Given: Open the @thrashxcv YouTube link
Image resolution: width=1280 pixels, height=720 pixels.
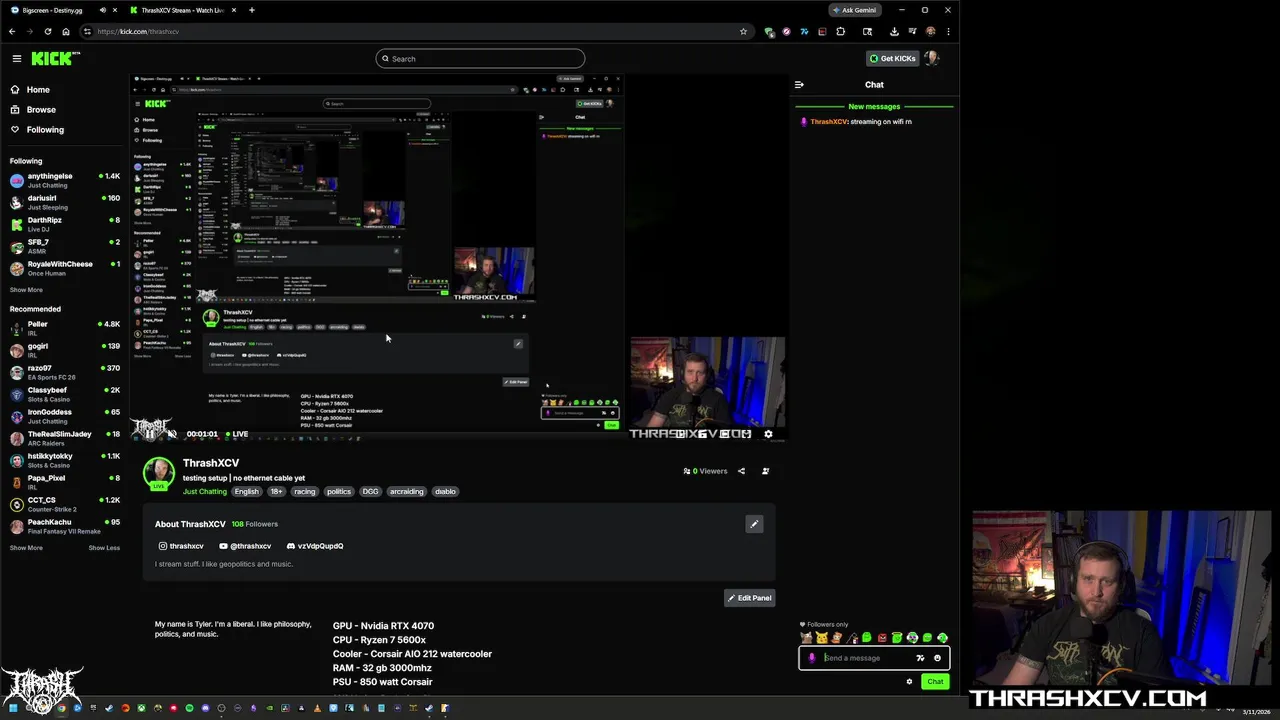Looking at the screenshot, I should click(245, 546).
